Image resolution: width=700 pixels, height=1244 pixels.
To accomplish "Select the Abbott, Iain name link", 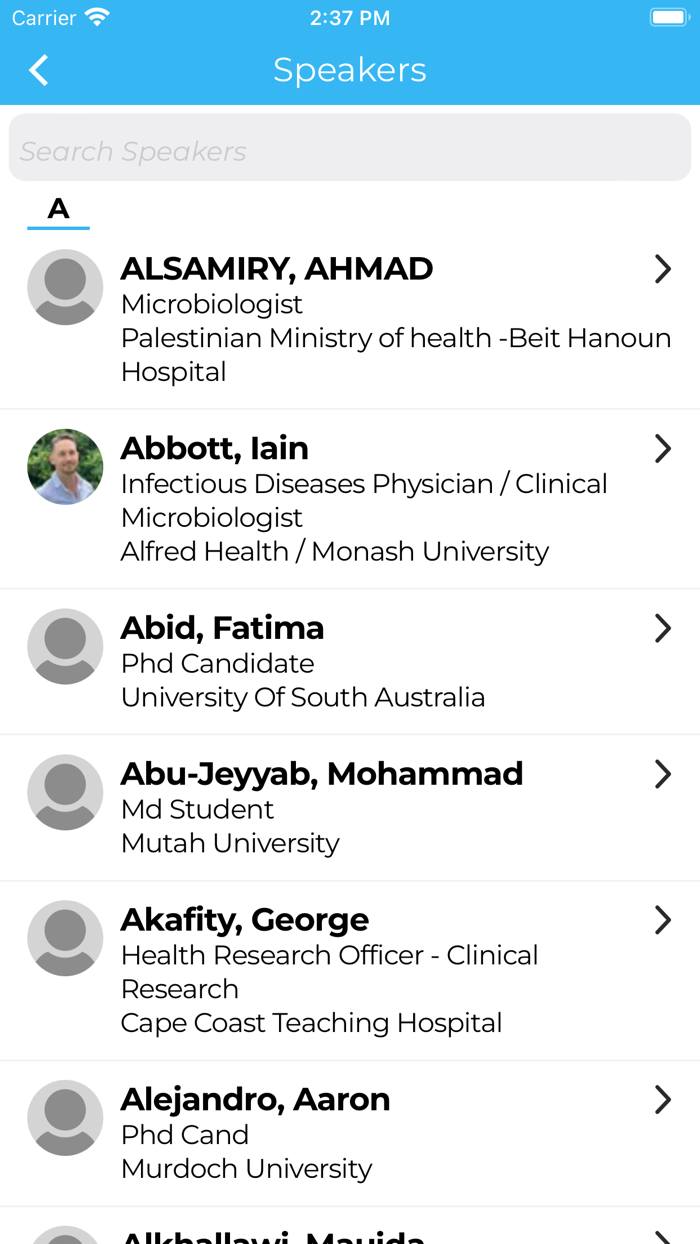I will (214, 449).
